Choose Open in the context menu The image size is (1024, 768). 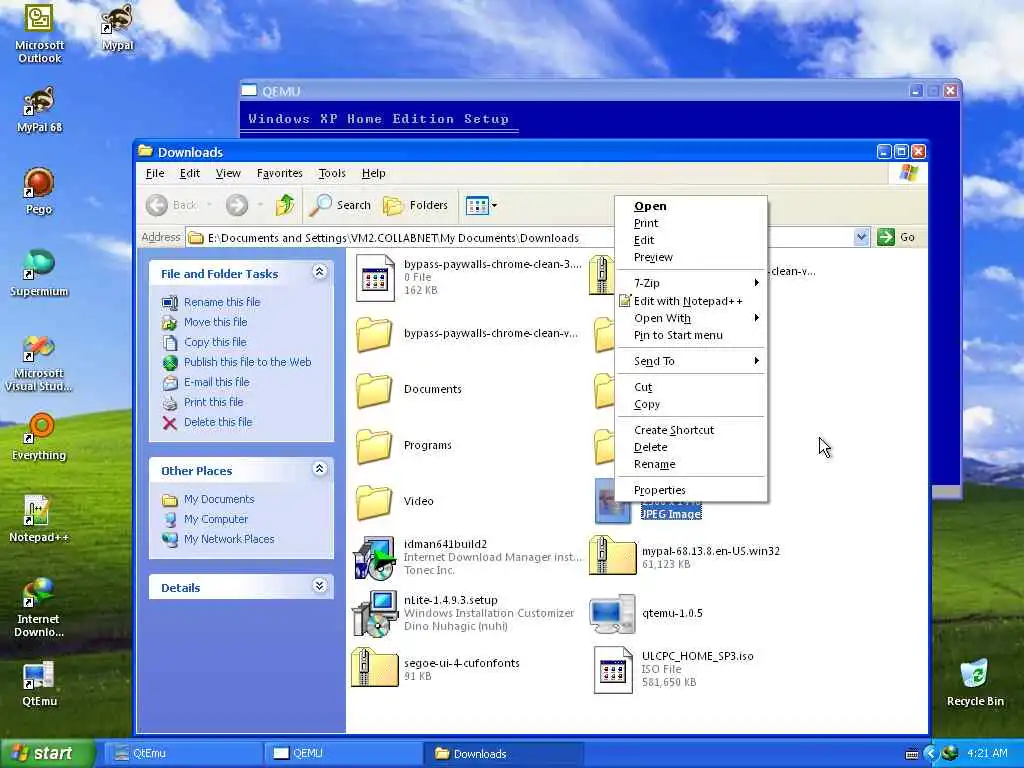(691, 206)
